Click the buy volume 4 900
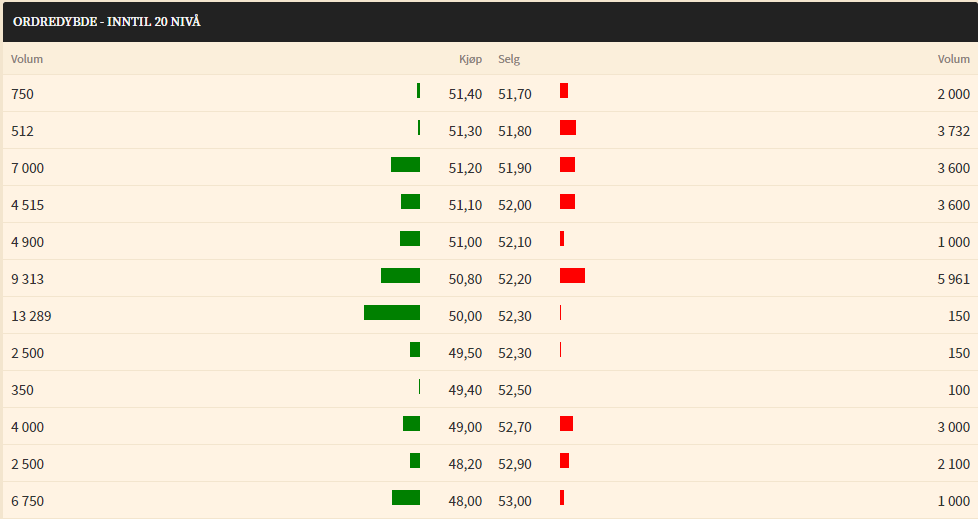 [x=27, y=242]
